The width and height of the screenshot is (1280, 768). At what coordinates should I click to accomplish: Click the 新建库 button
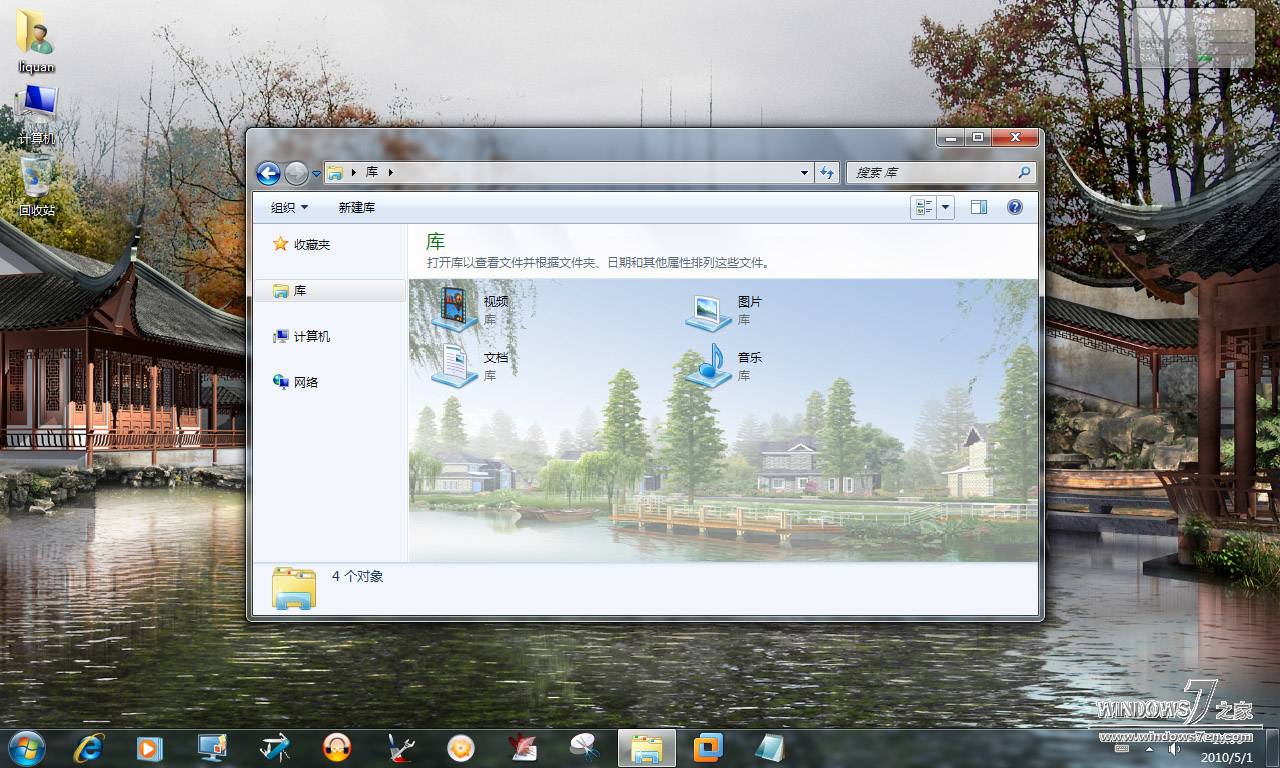point(357,207)
